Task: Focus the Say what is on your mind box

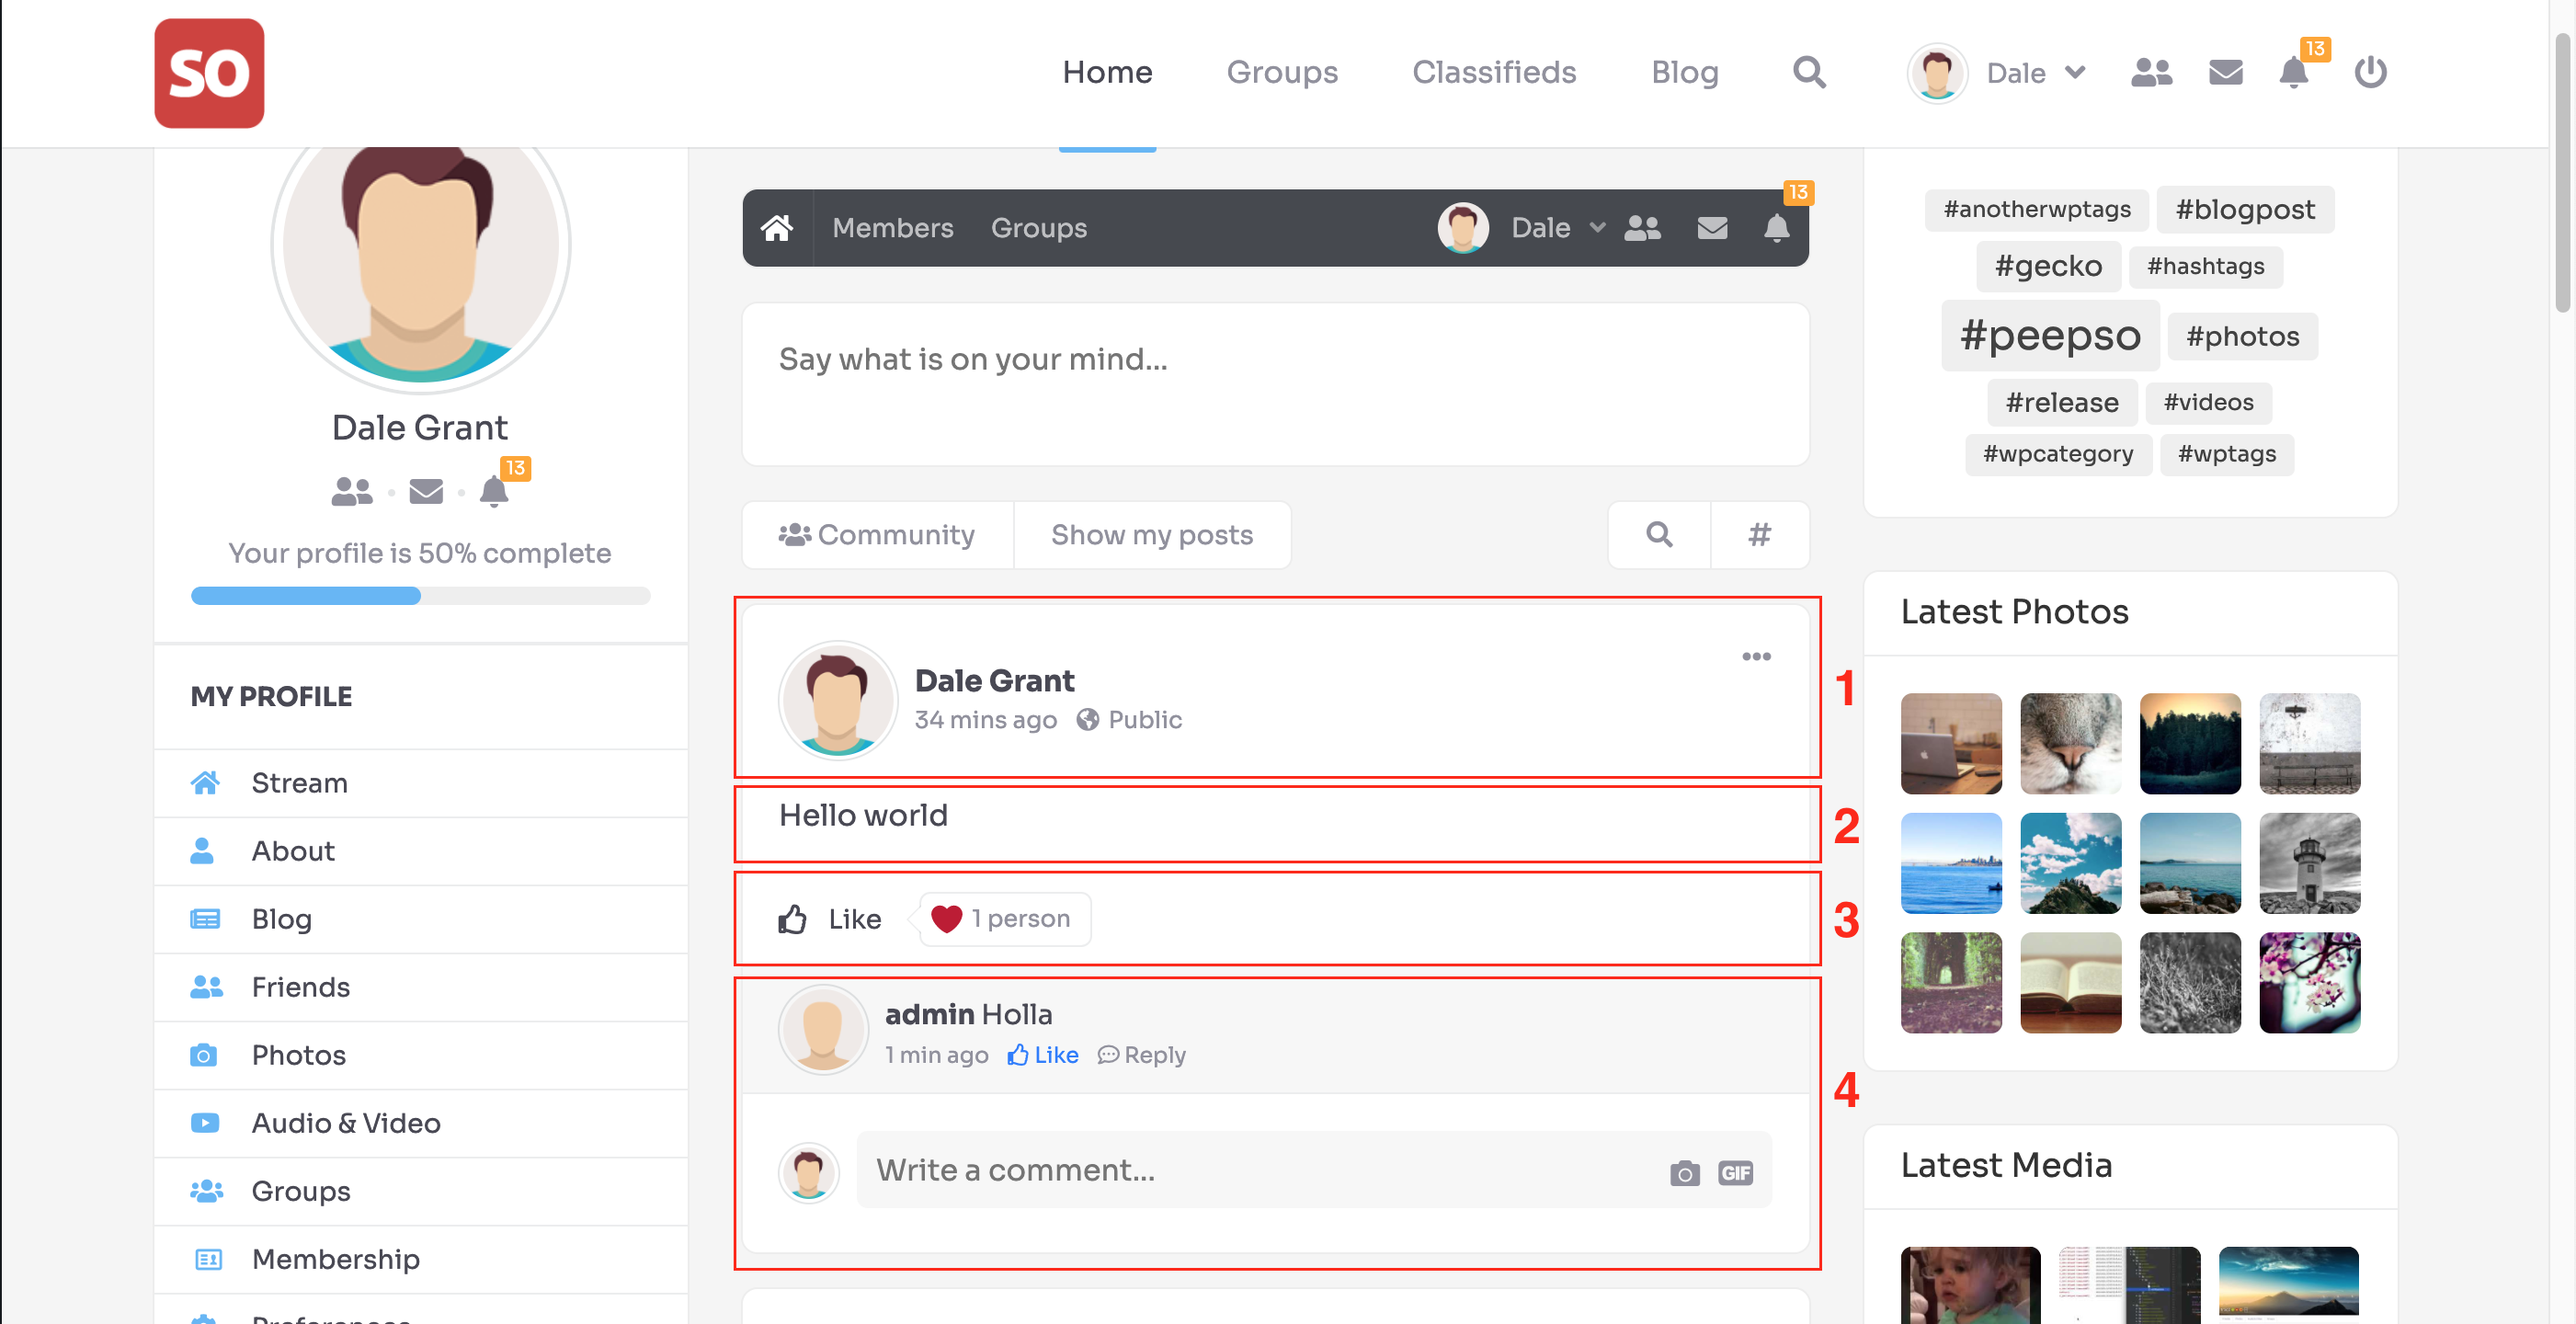Action: tap(1275, 384)
